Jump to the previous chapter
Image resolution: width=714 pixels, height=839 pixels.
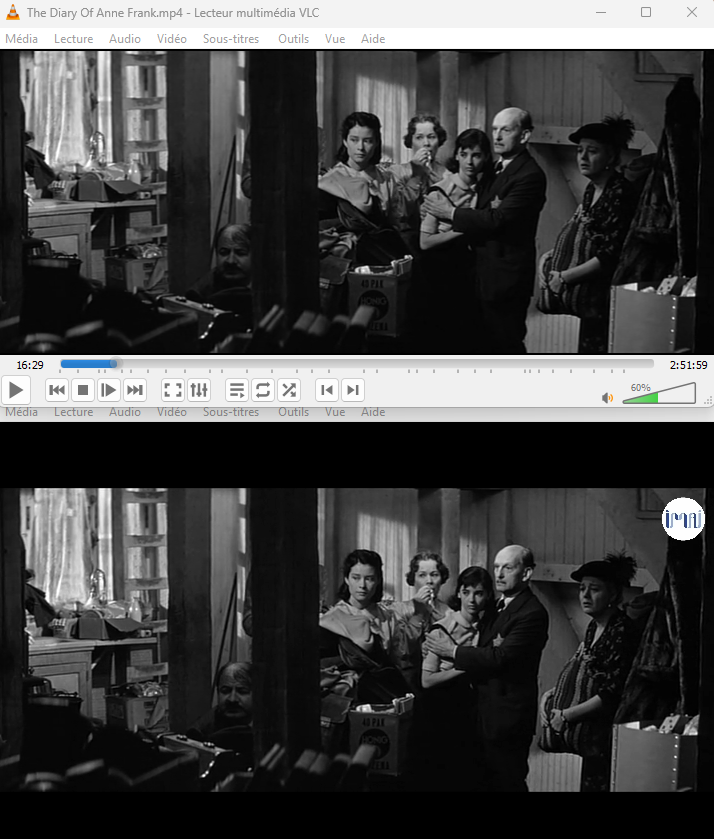coord(326,390)
